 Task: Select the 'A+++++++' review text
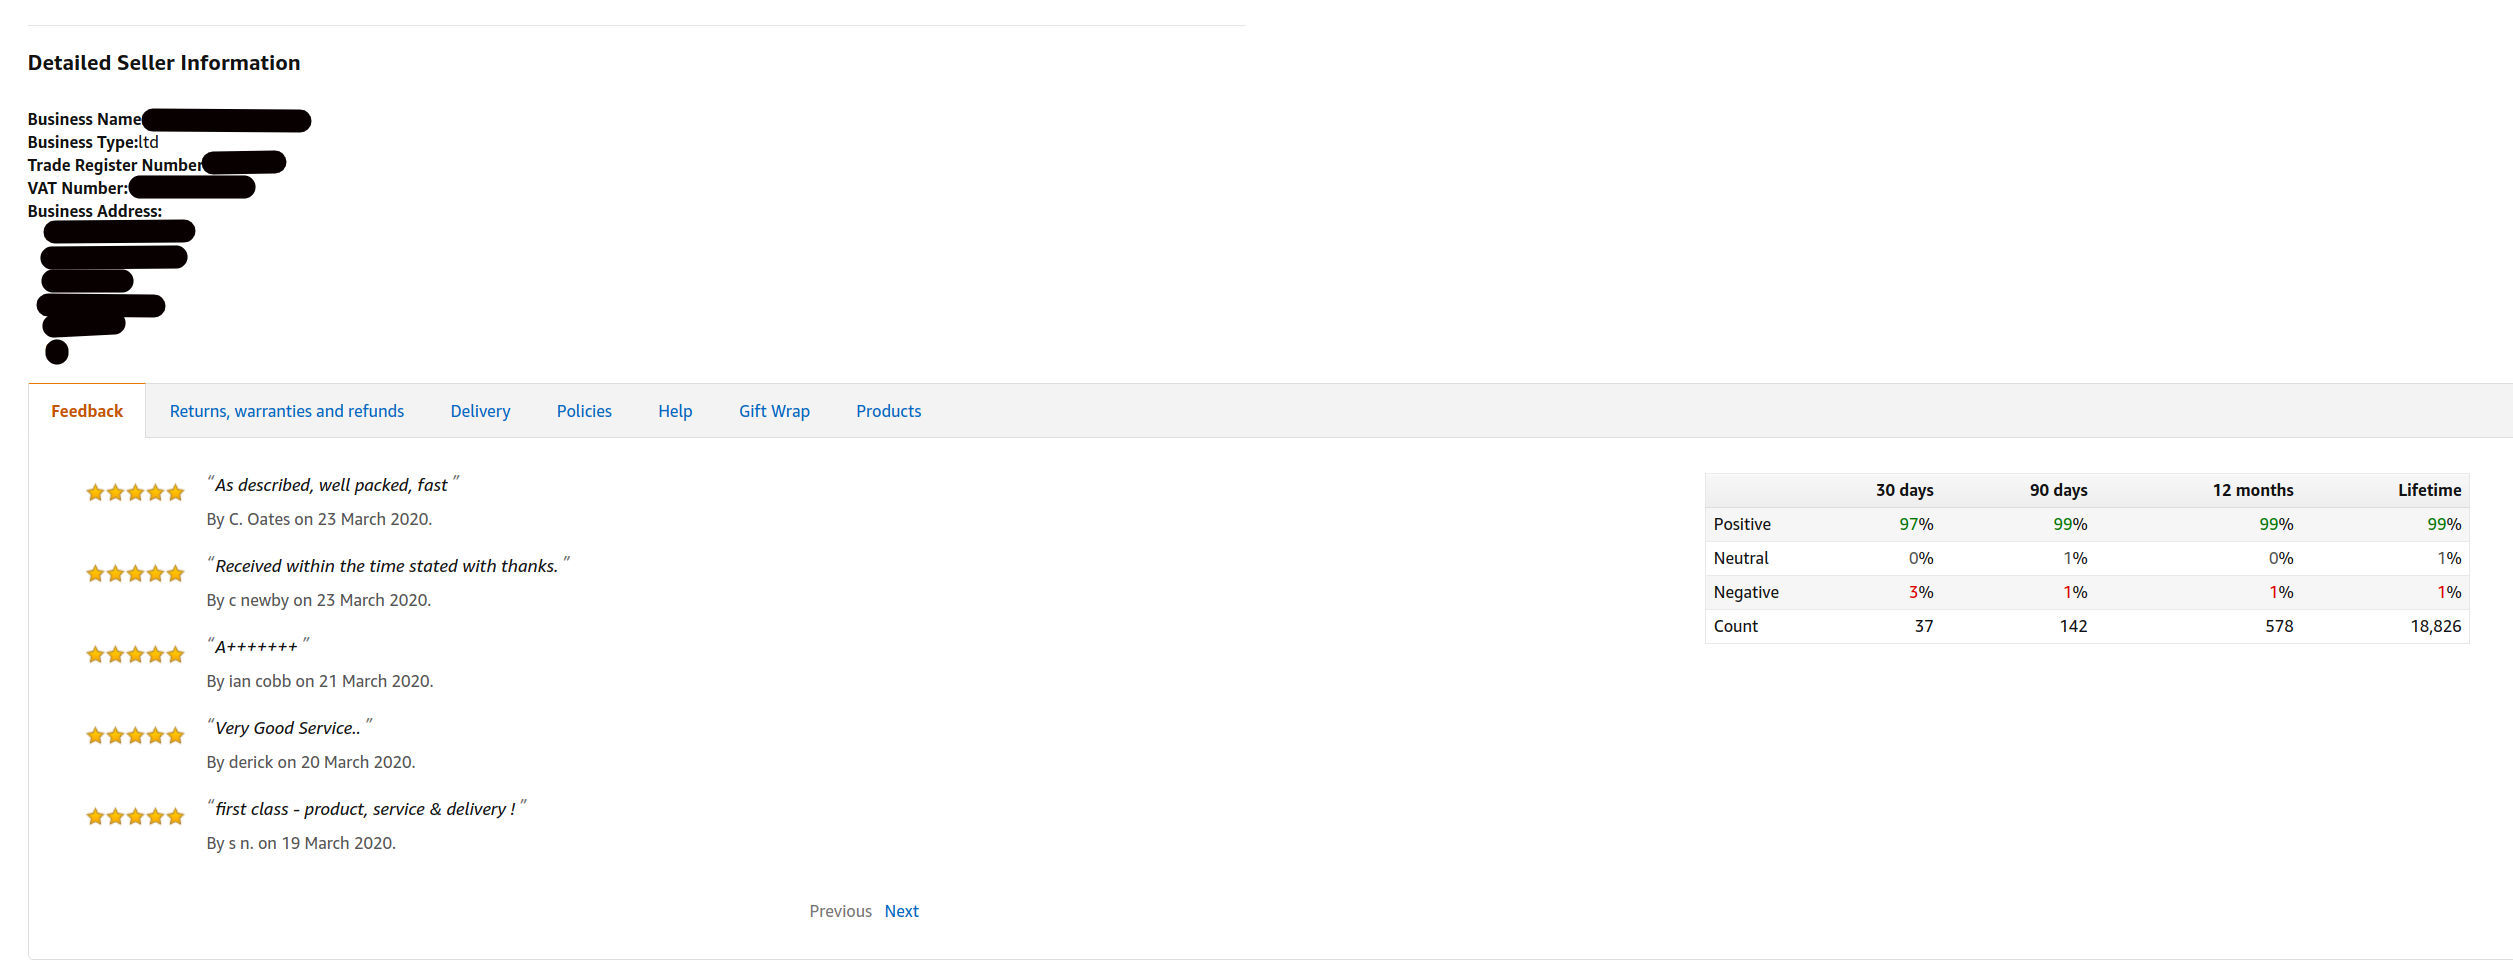click(x=256, y=647)
